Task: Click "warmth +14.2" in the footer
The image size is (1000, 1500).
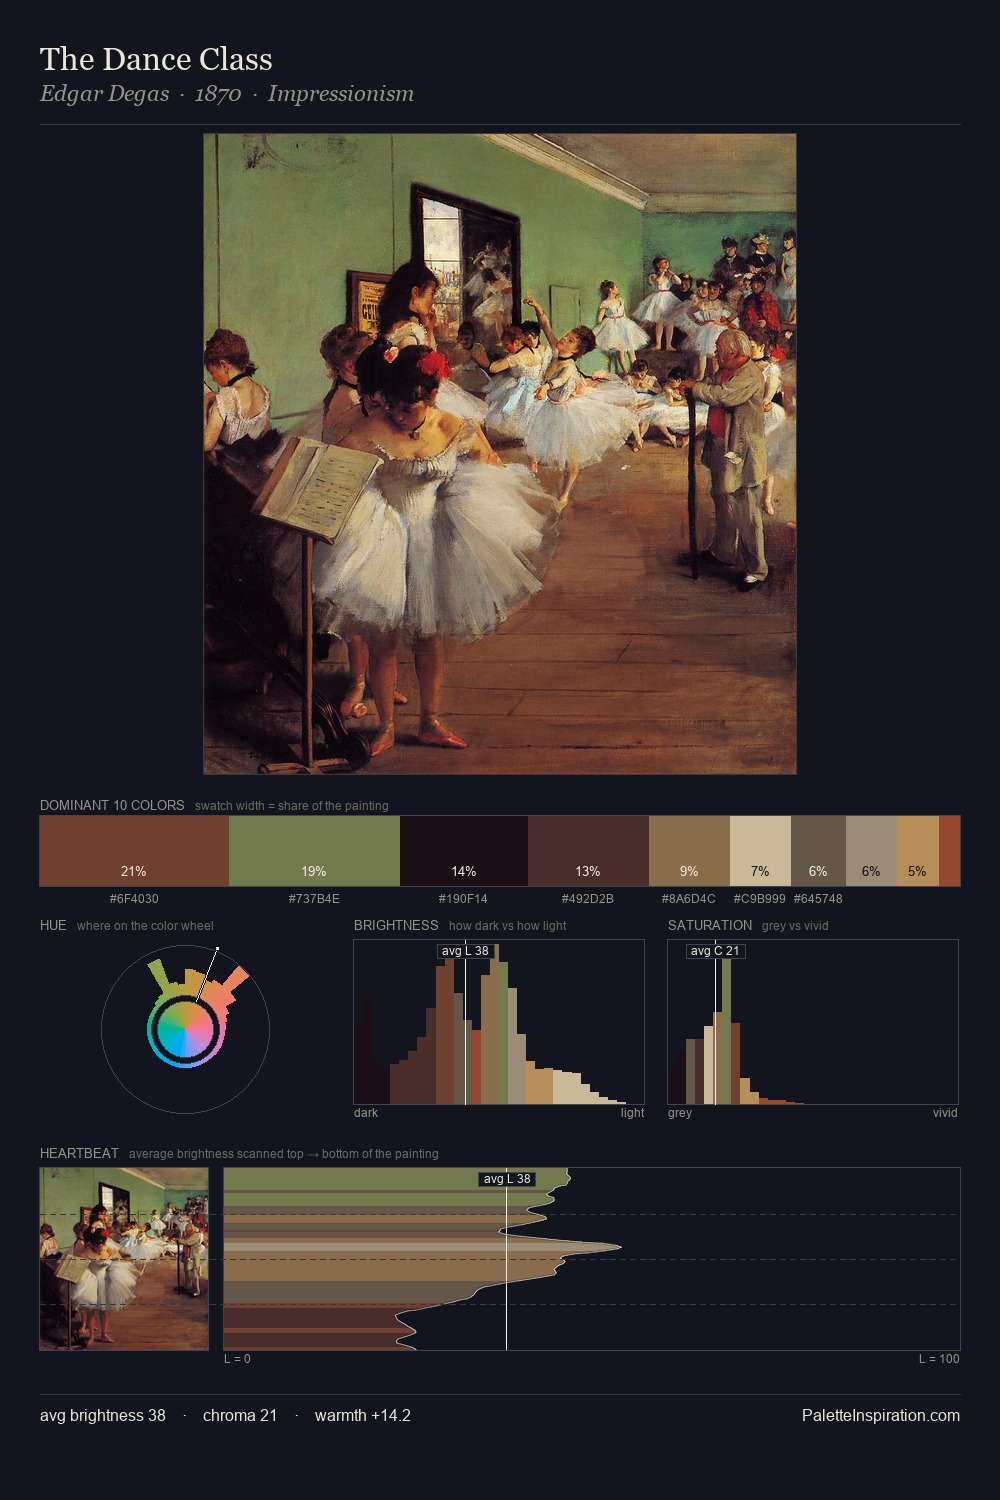Action: tap(363, 1415)
